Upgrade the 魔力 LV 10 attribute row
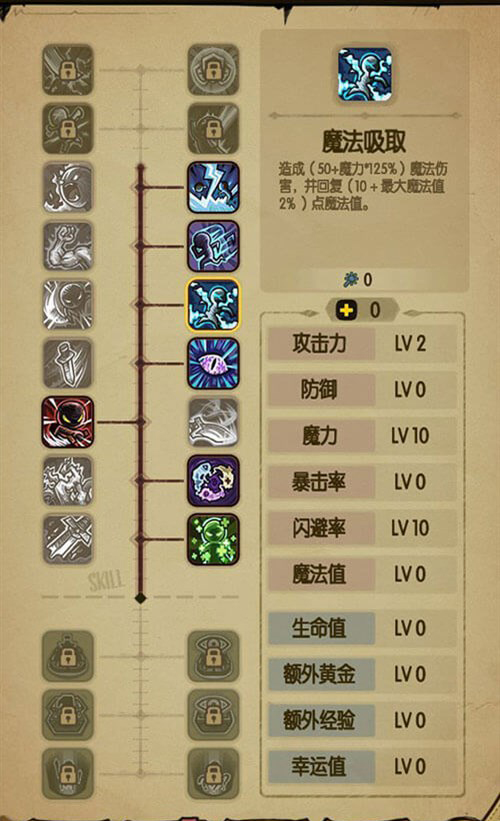The height and width of the screenshot is (821, 500). [x=362, y=436]
